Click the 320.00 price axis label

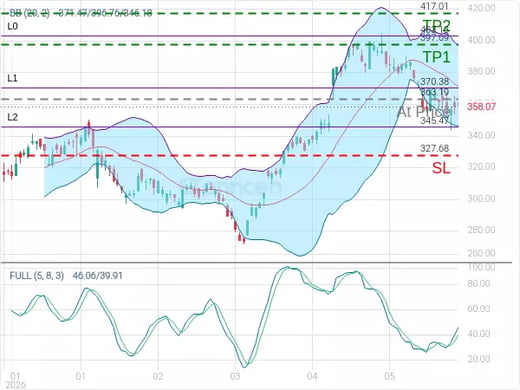tap(481, 166)
